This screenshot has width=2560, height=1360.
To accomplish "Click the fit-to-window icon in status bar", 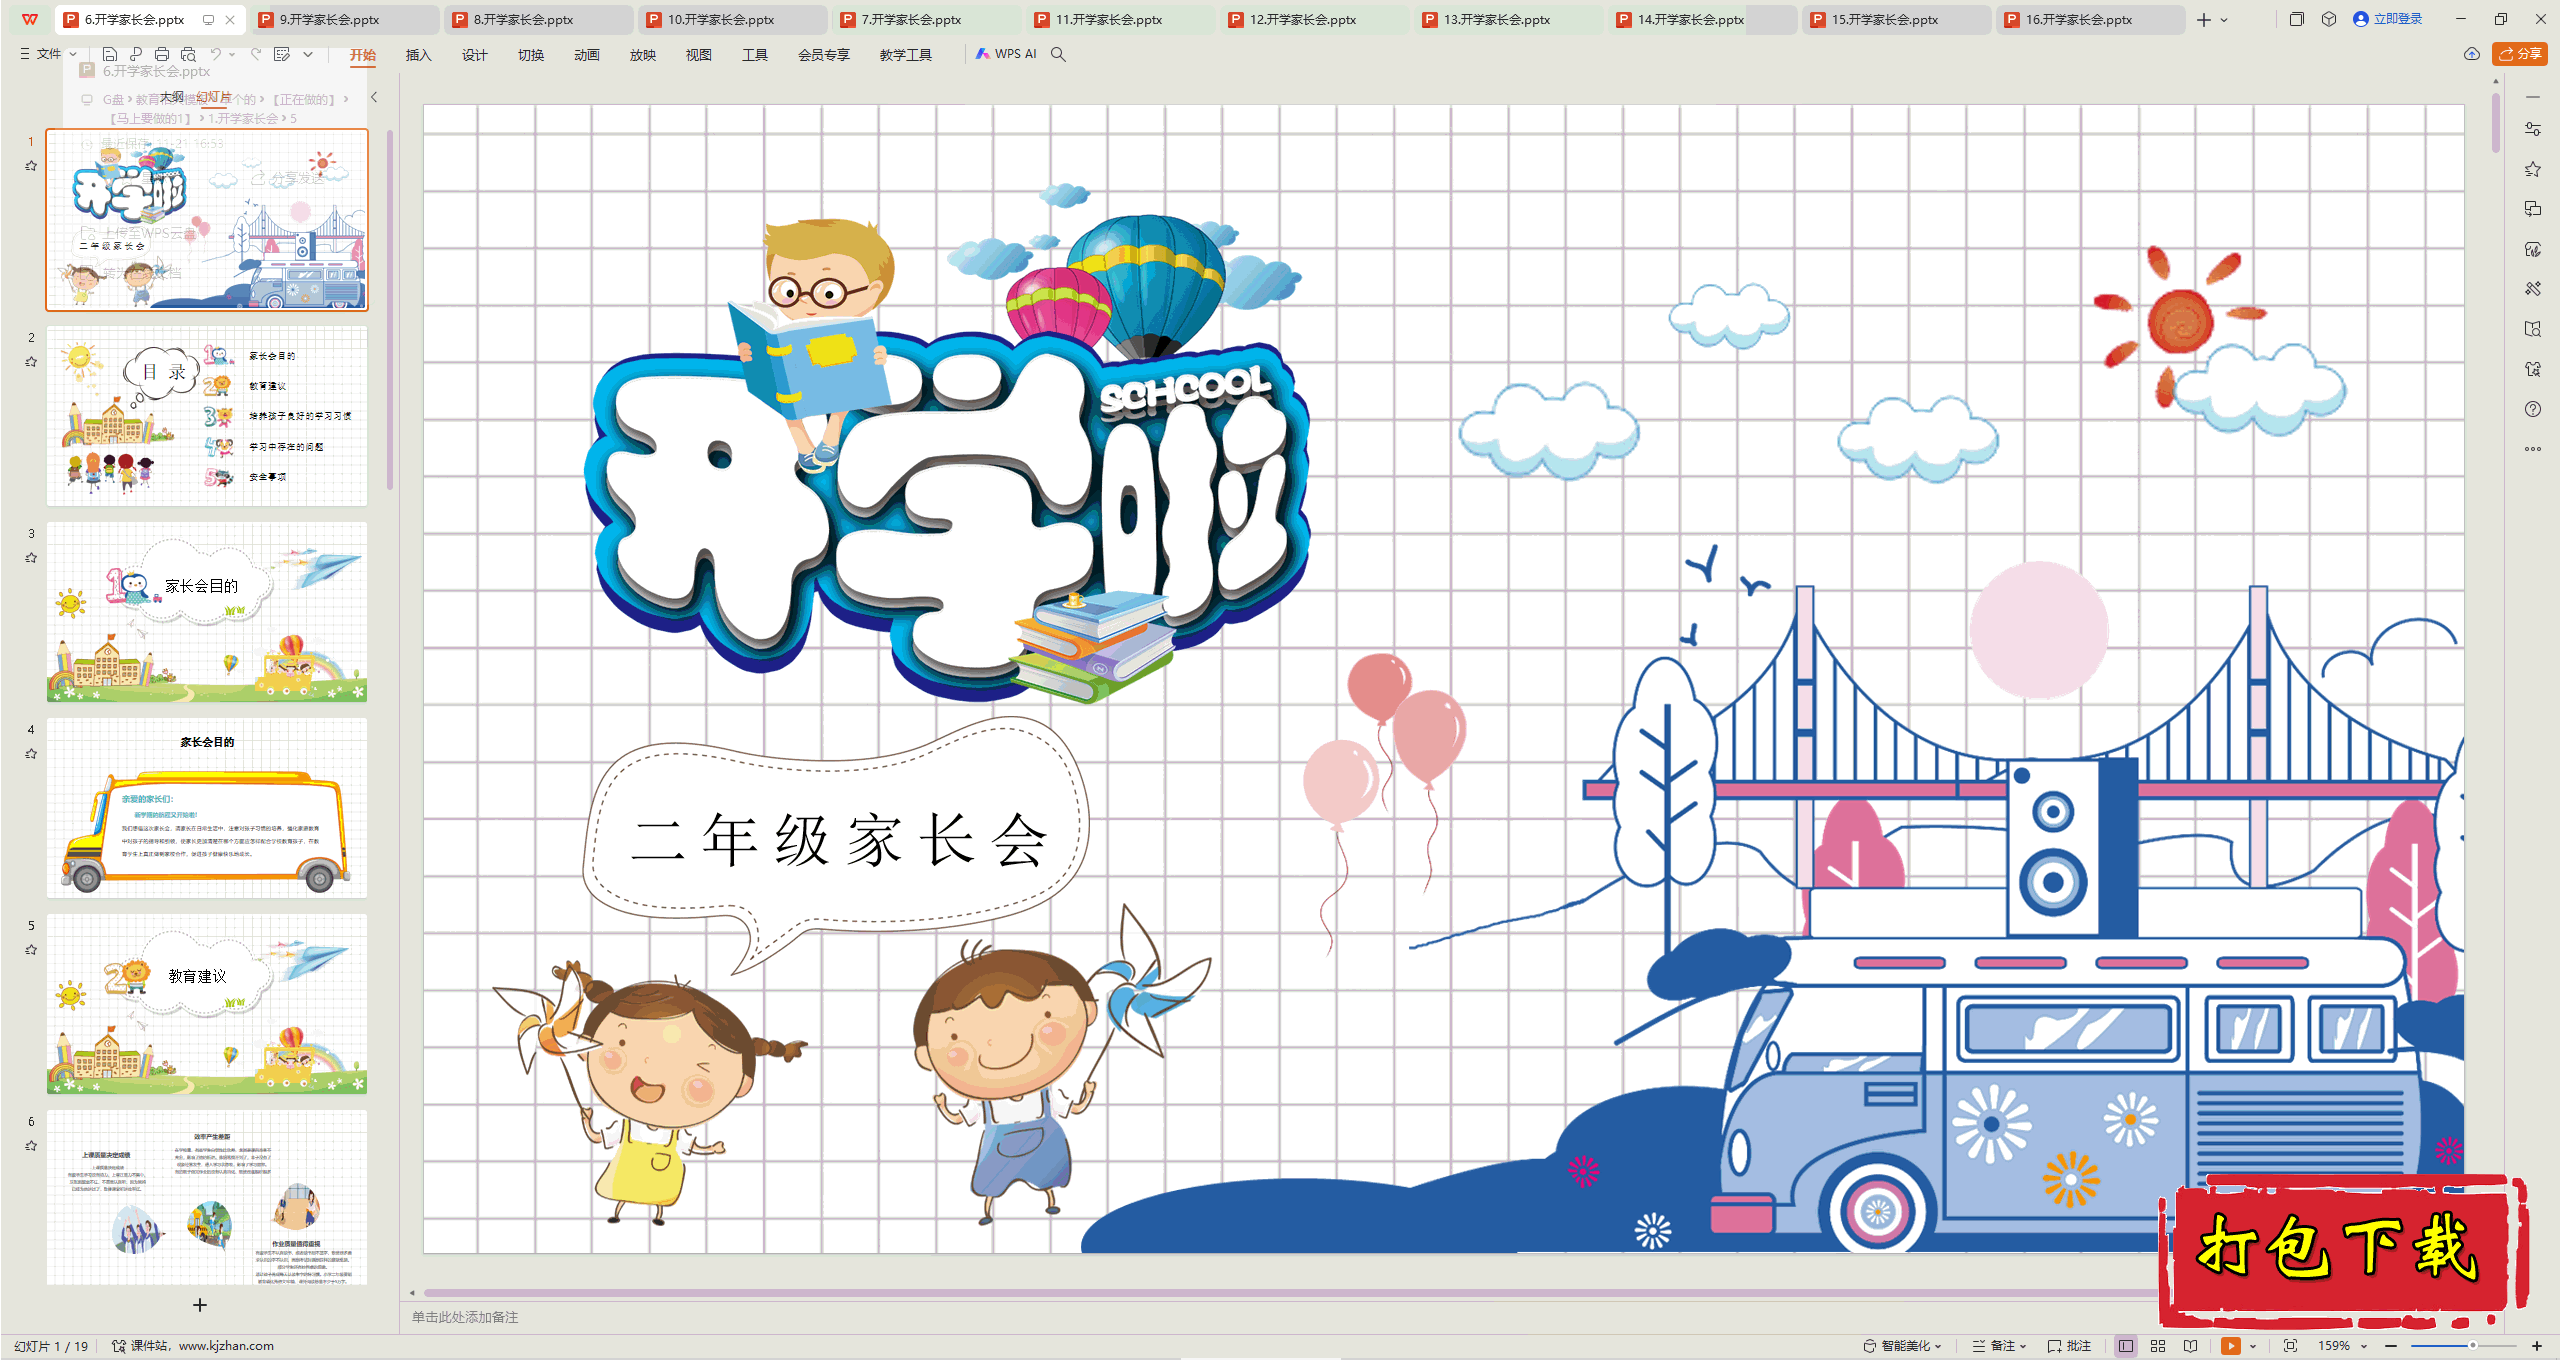I will tap(2291, 1346).
